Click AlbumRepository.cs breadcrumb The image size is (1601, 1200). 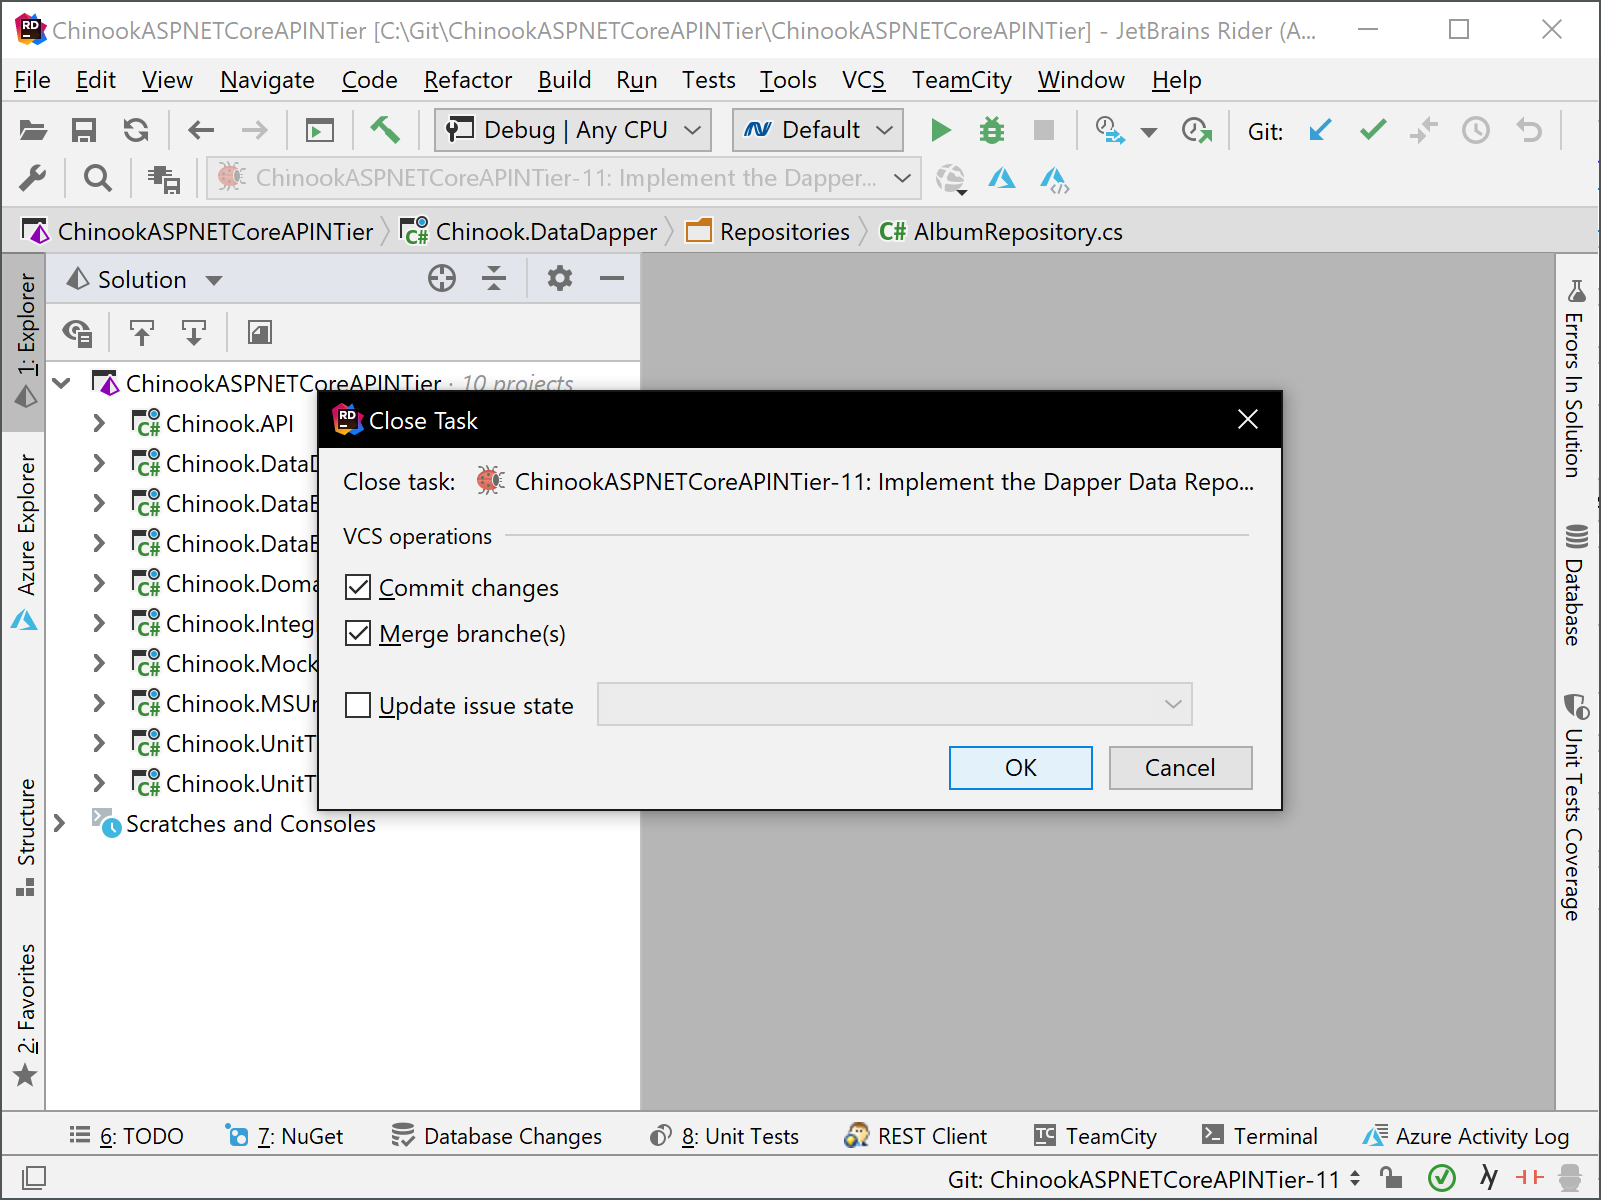1001,231
